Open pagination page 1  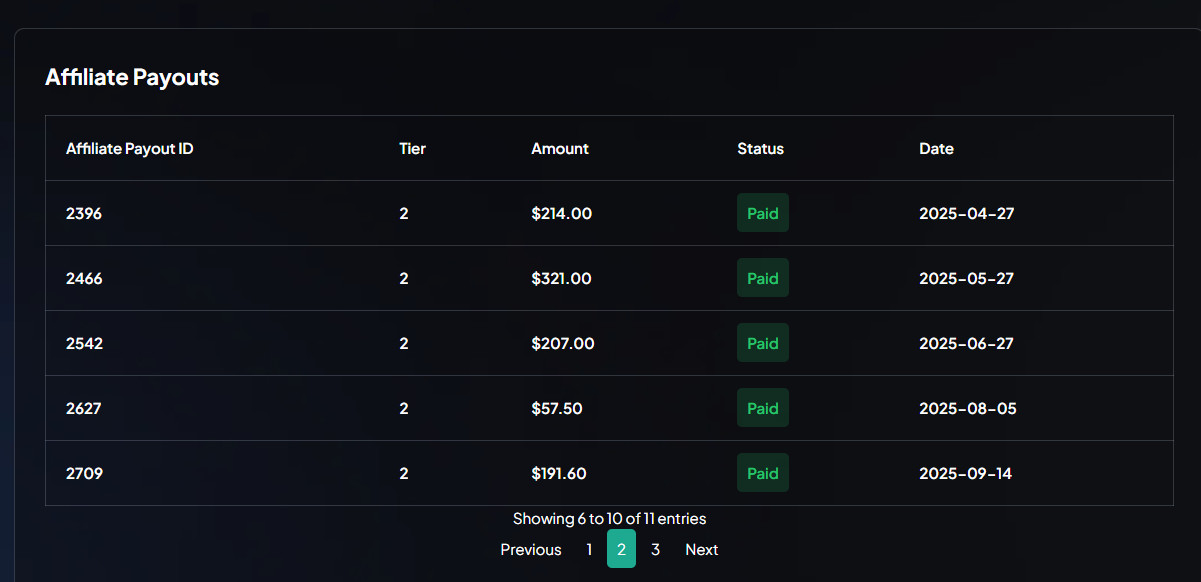click(589, 549)
